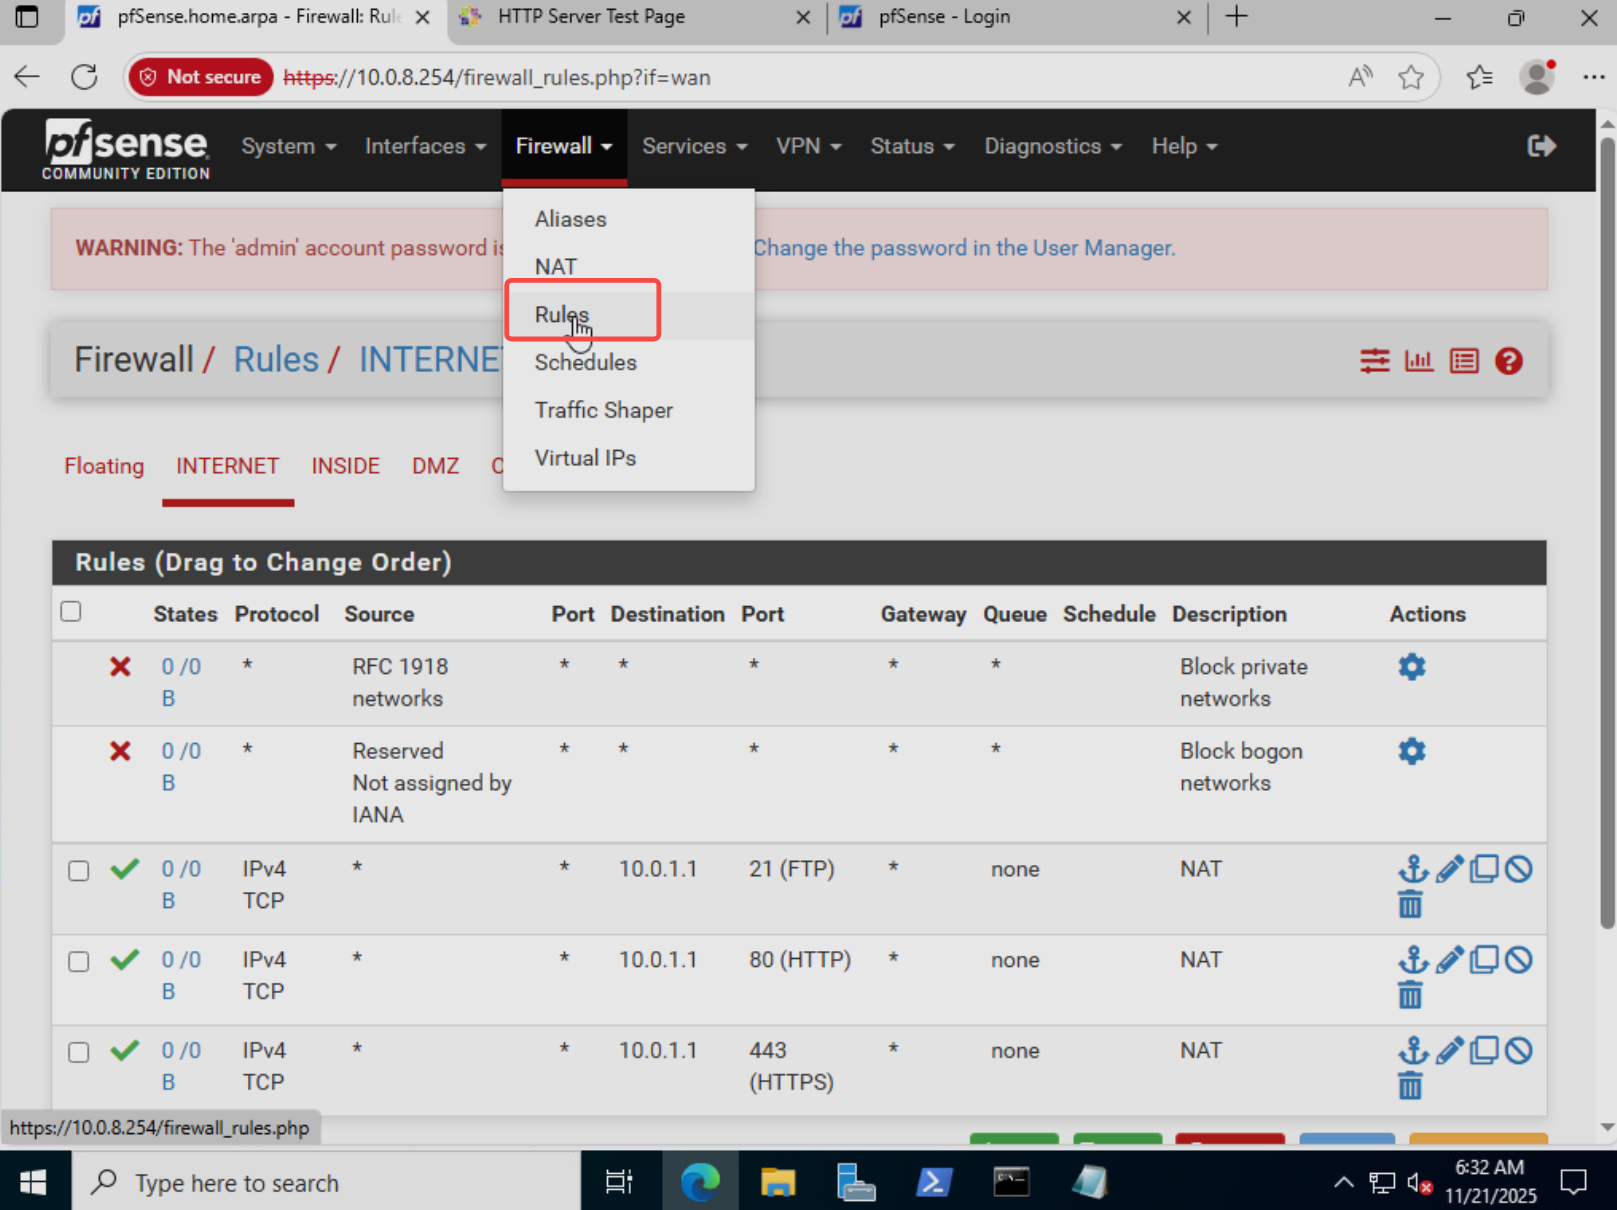Open File Explorer from the taskbar
The height and width of the screenshot is (1210, 1617).
tap(777, 1183)
